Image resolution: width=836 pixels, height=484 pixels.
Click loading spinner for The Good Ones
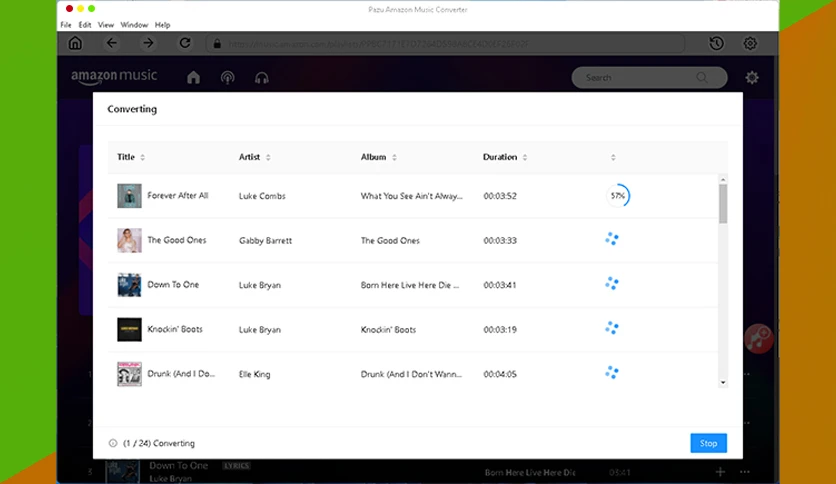coord(612,239)
